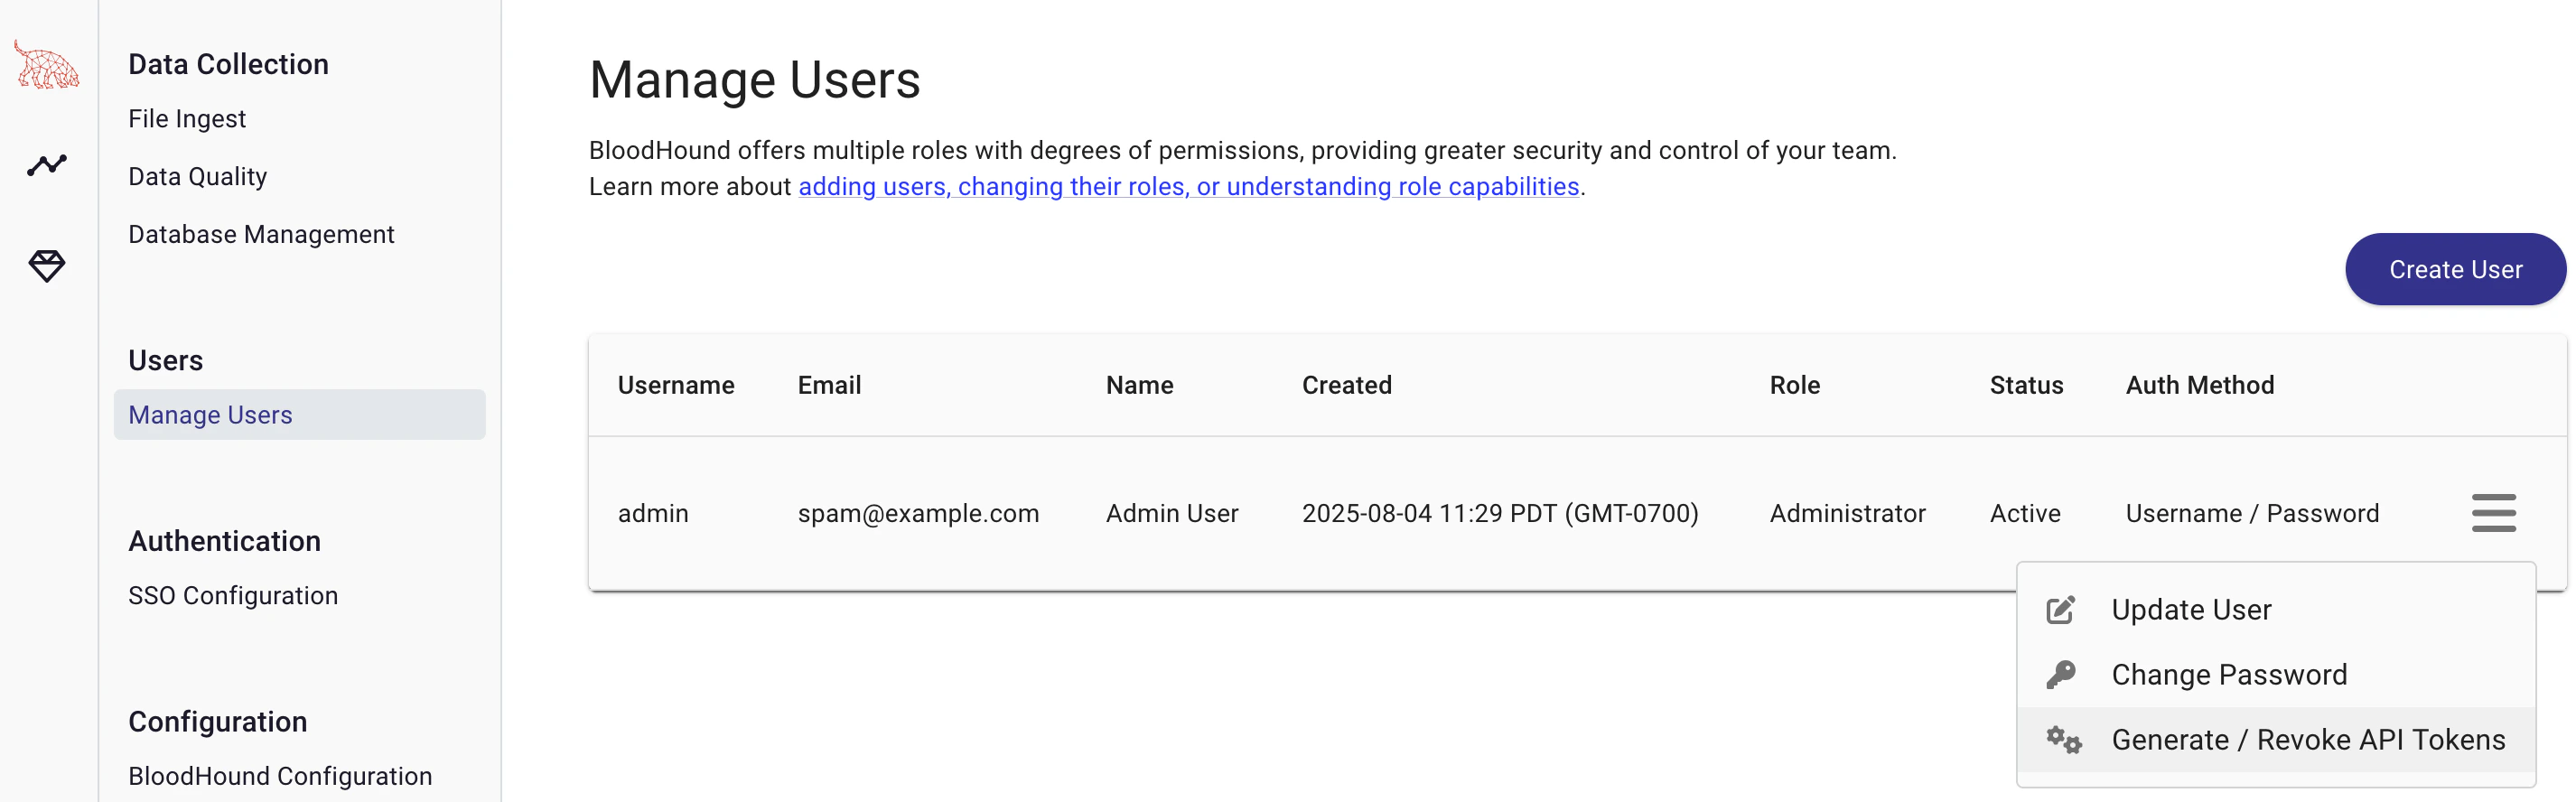The height and width of the screenshot is (802, 2576).
Task: Click the Username column header
Action: [676, 385]
